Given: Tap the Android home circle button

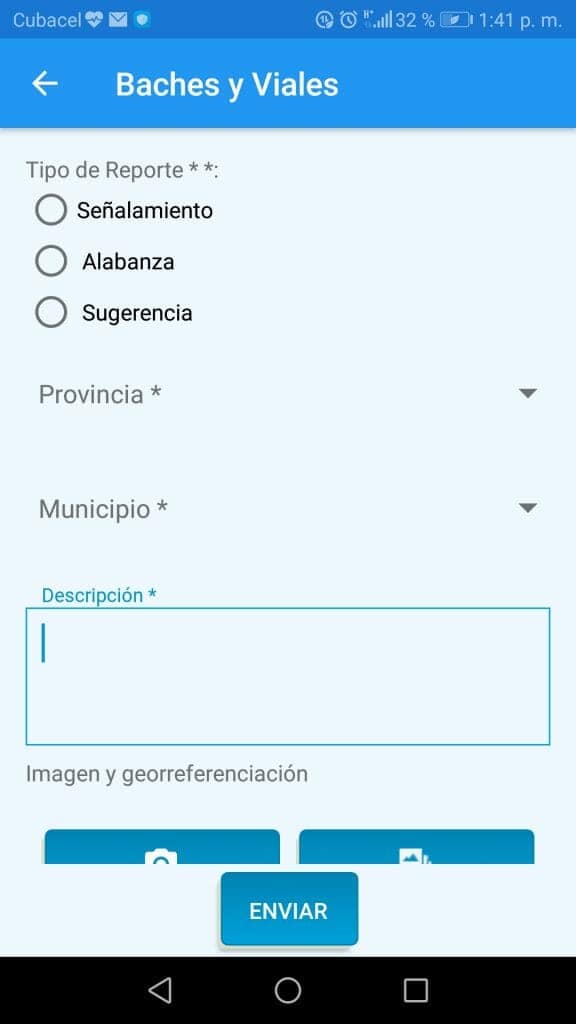Looking at the screenshot, I should click(287, 990).
